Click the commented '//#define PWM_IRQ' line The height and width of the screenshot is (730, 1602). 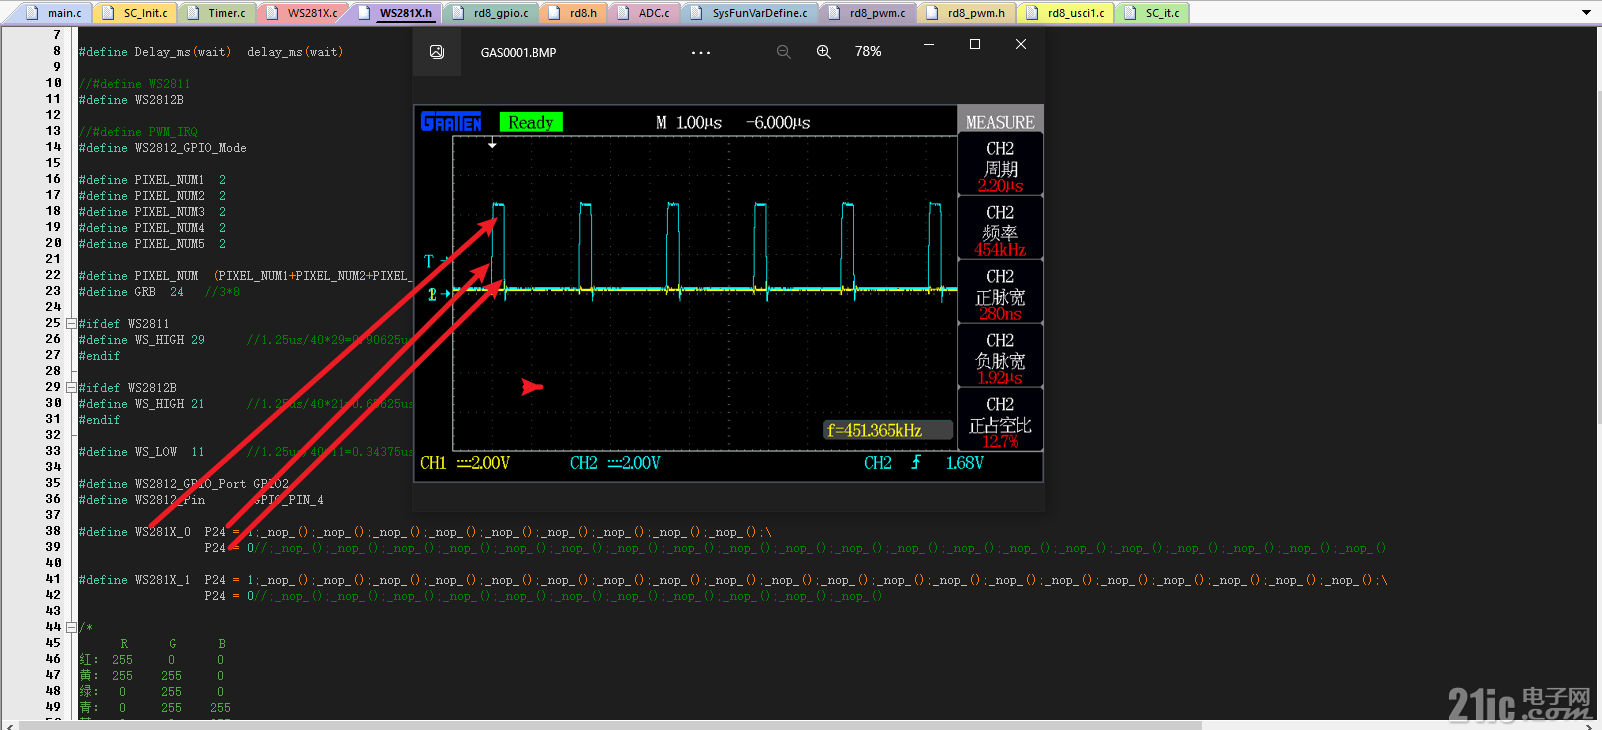[x=138, y=132]
